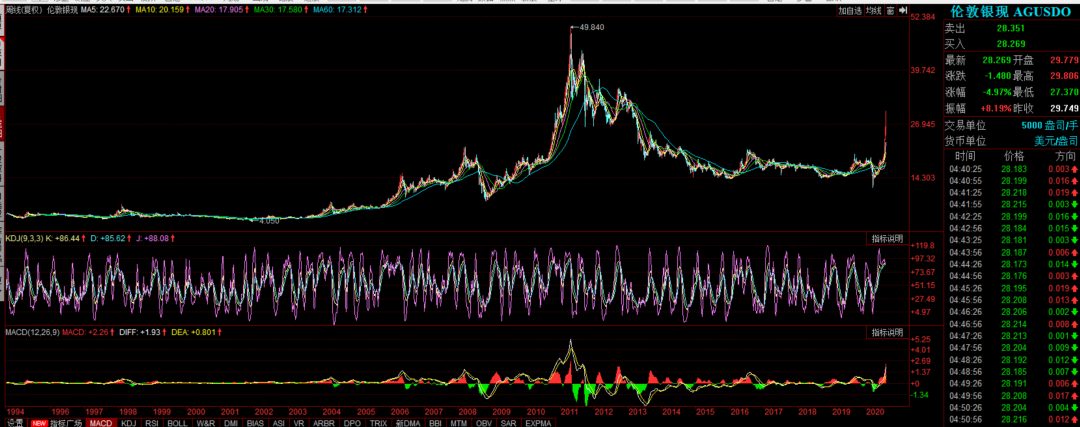Click the MA60: 17.312 legend label
1080x427 pixels.
(x=338, y=11)
